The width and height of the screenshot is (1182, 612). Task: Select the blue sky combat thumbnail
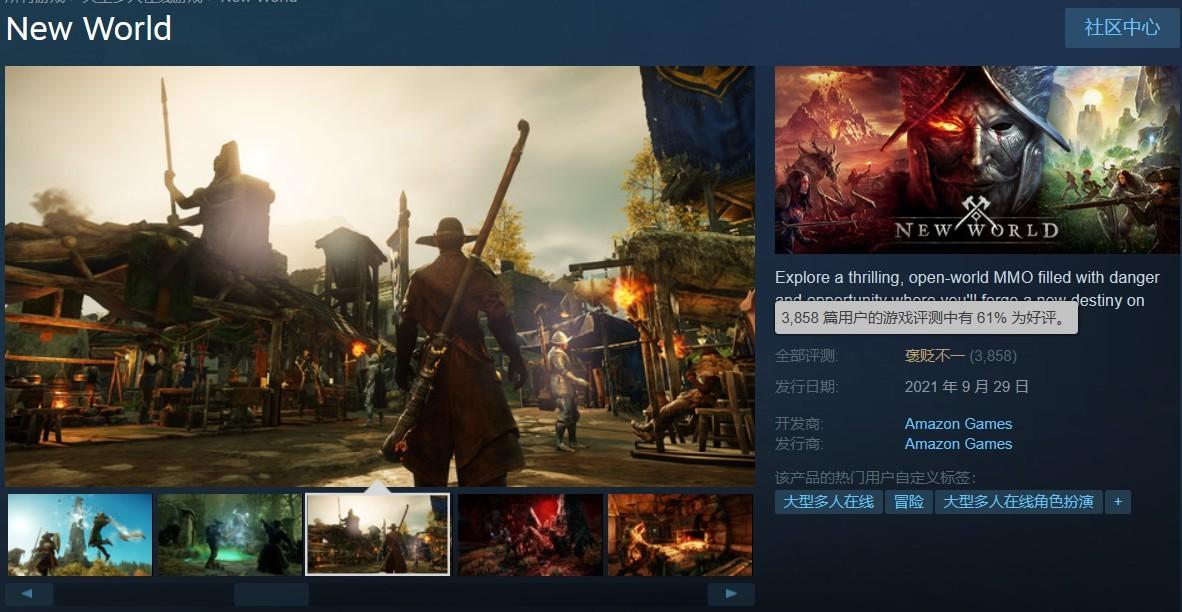(x=80, y=534)
